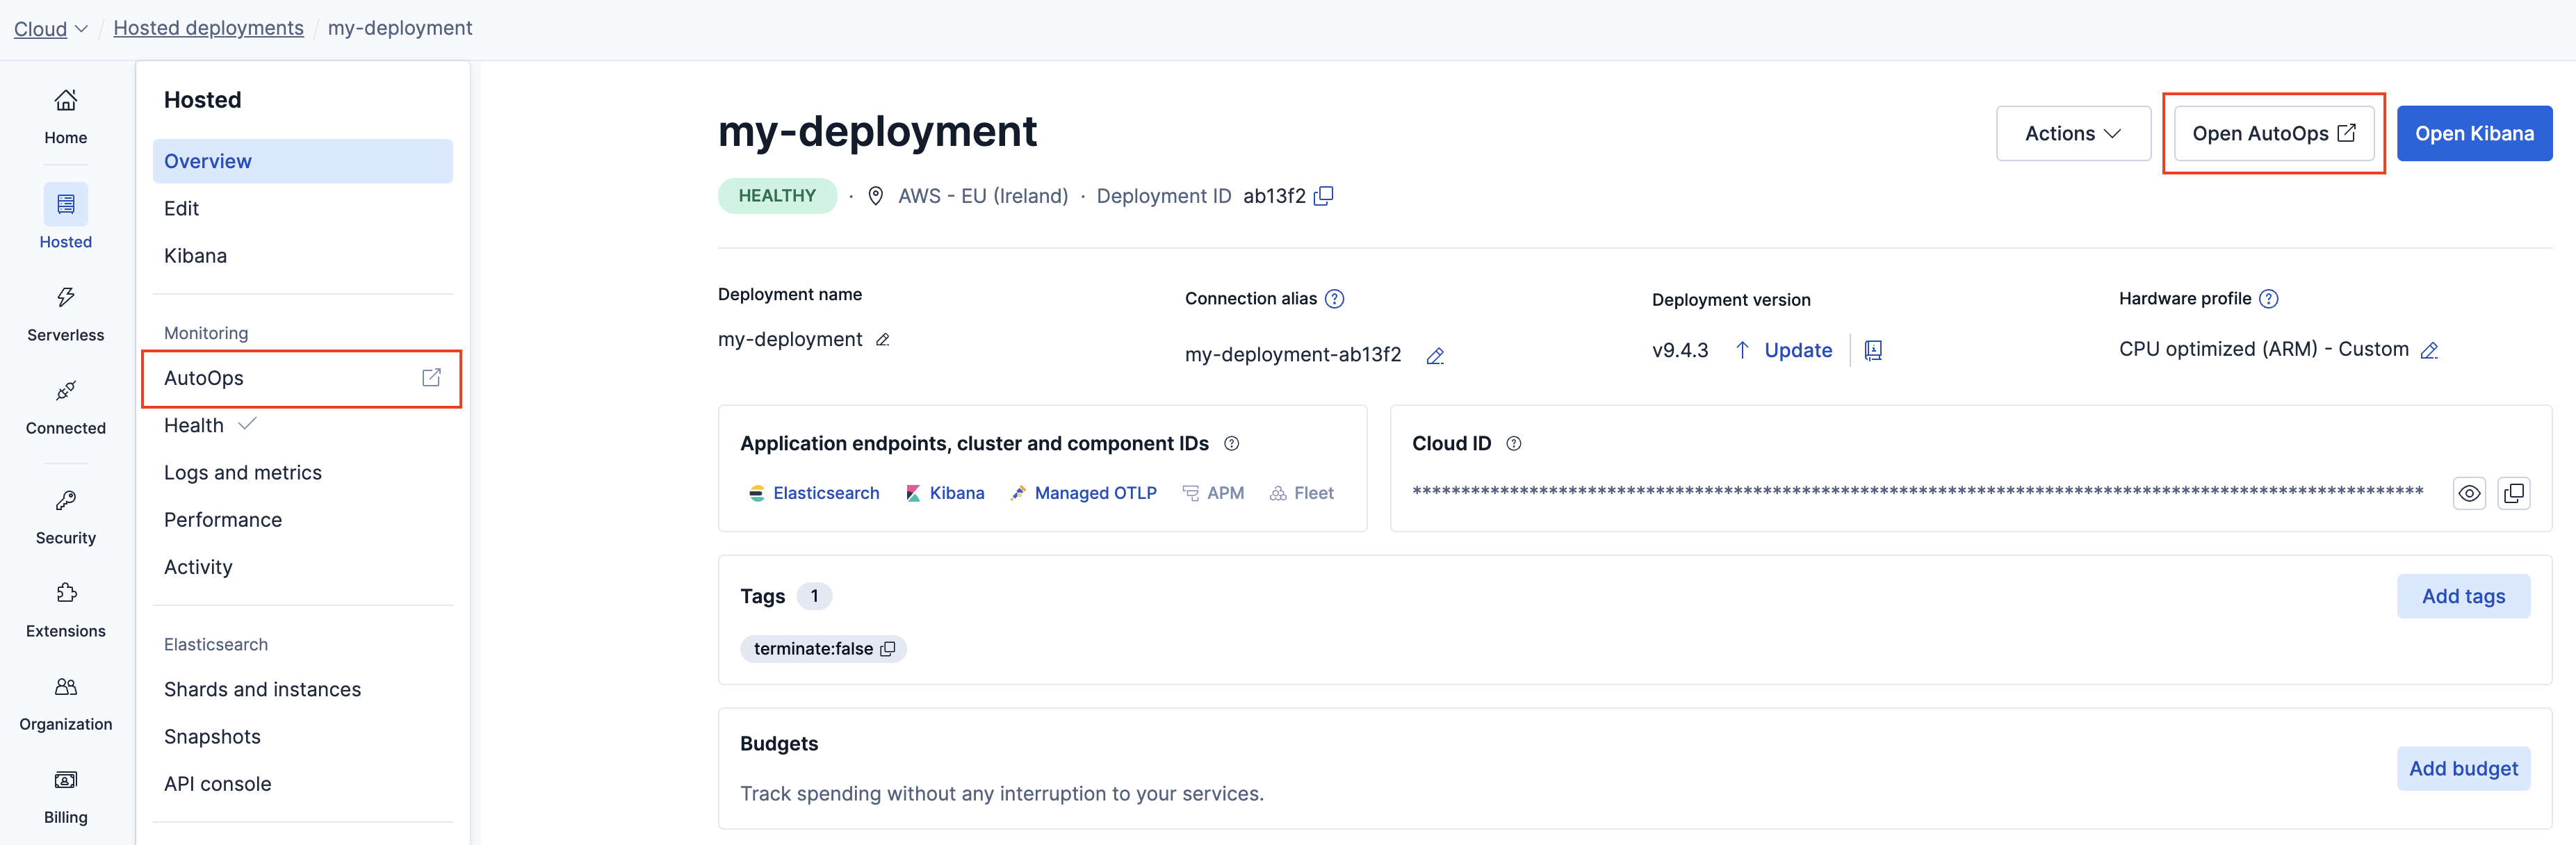Screen dimensions: 2576x845
Task: Click the my-deployment-ab13f2 alias text
Action: 1293,355
